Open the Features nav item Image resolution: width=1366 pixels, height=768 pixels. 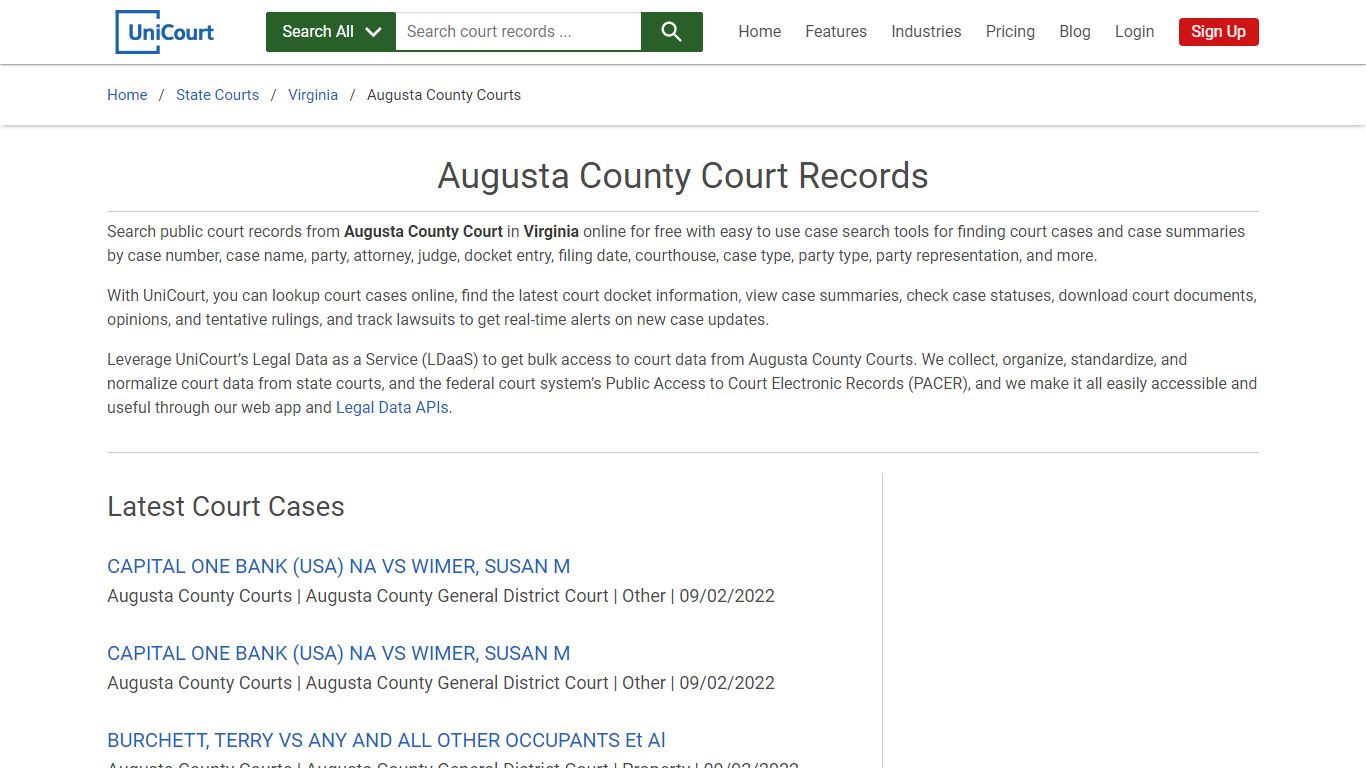point(836,32)
